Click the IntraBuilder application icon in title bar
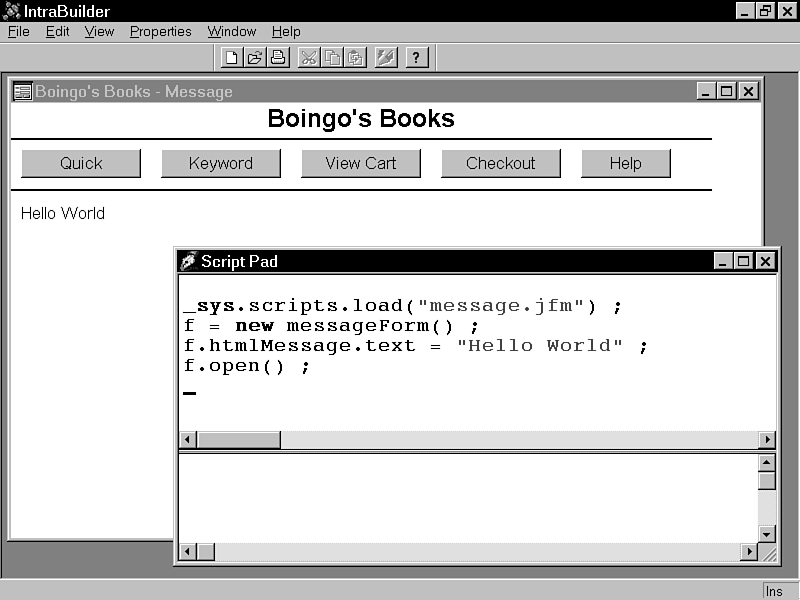800x600 pixels. click(x=12, y=11)
